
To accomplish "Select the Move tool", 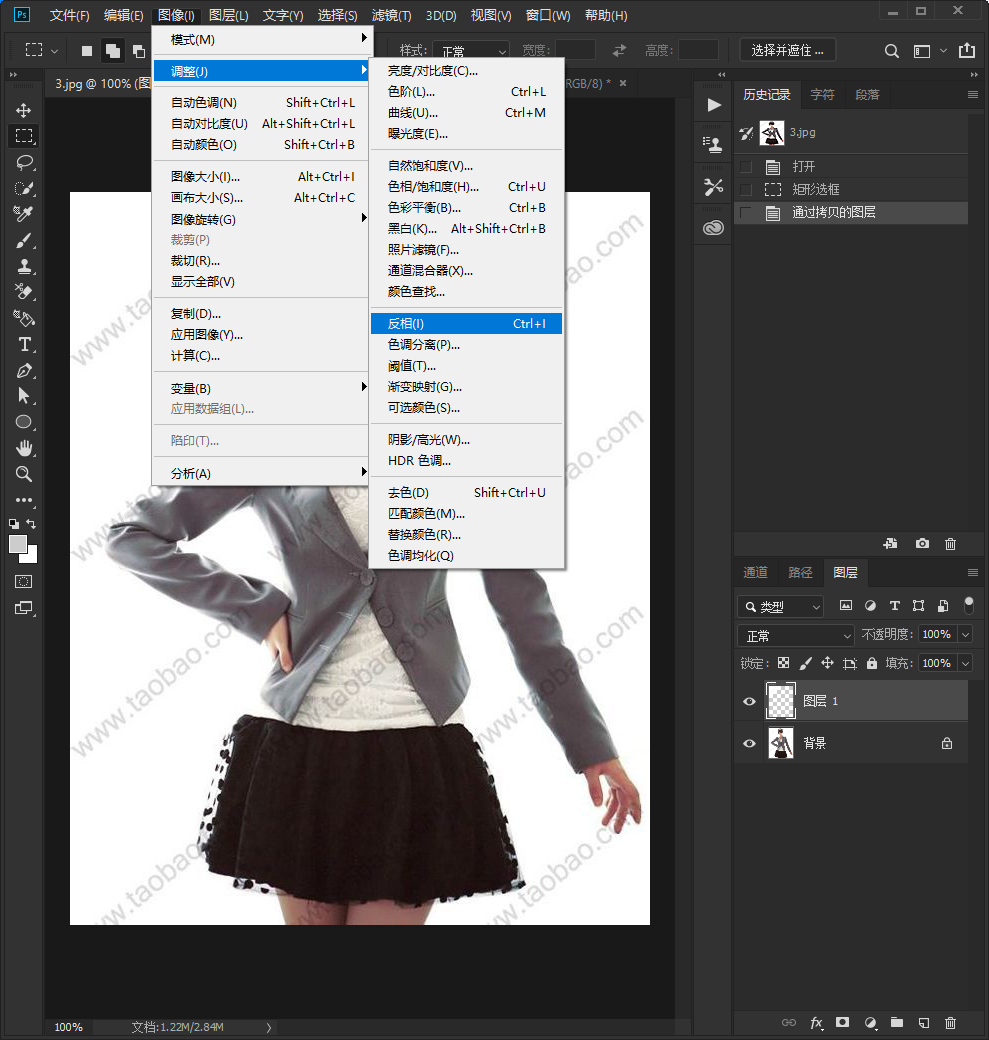I will click(x=24, y=110).
